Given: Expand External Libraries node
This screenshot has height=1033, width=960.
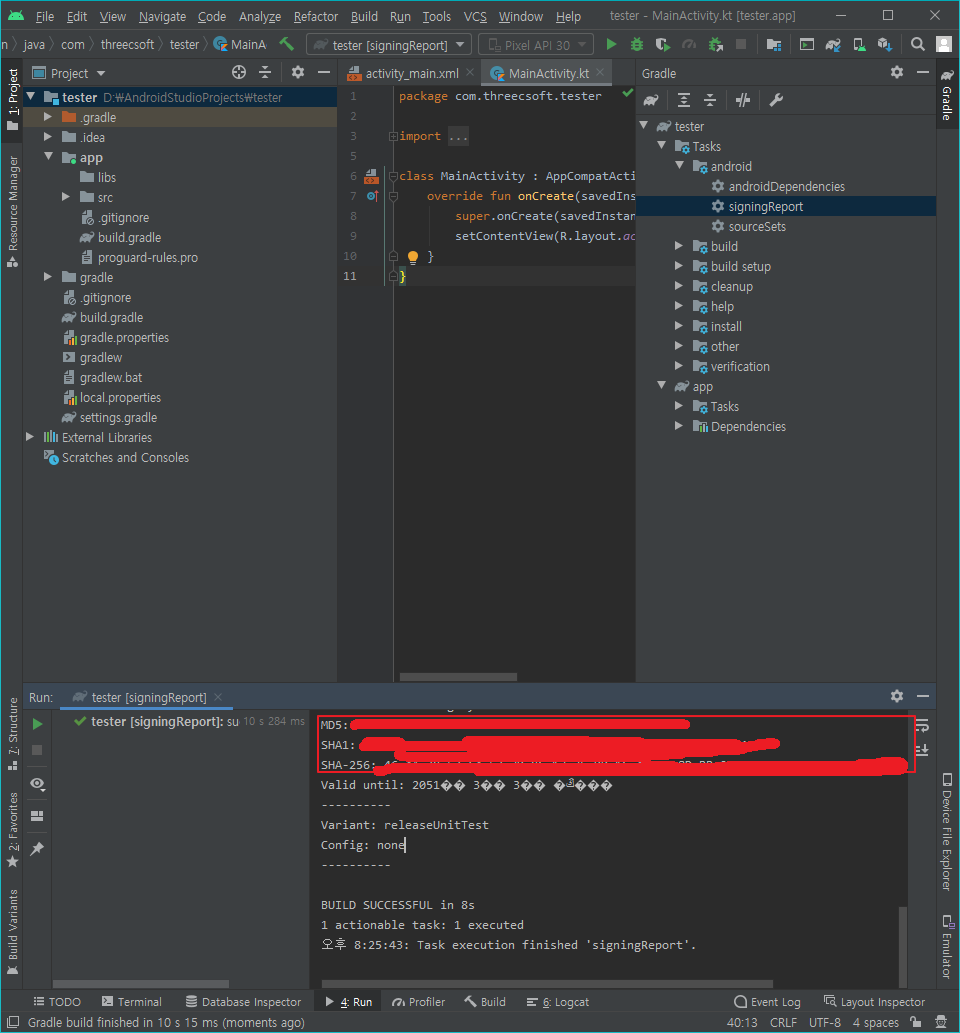Looking at the screenshot, I should (30, 437).
